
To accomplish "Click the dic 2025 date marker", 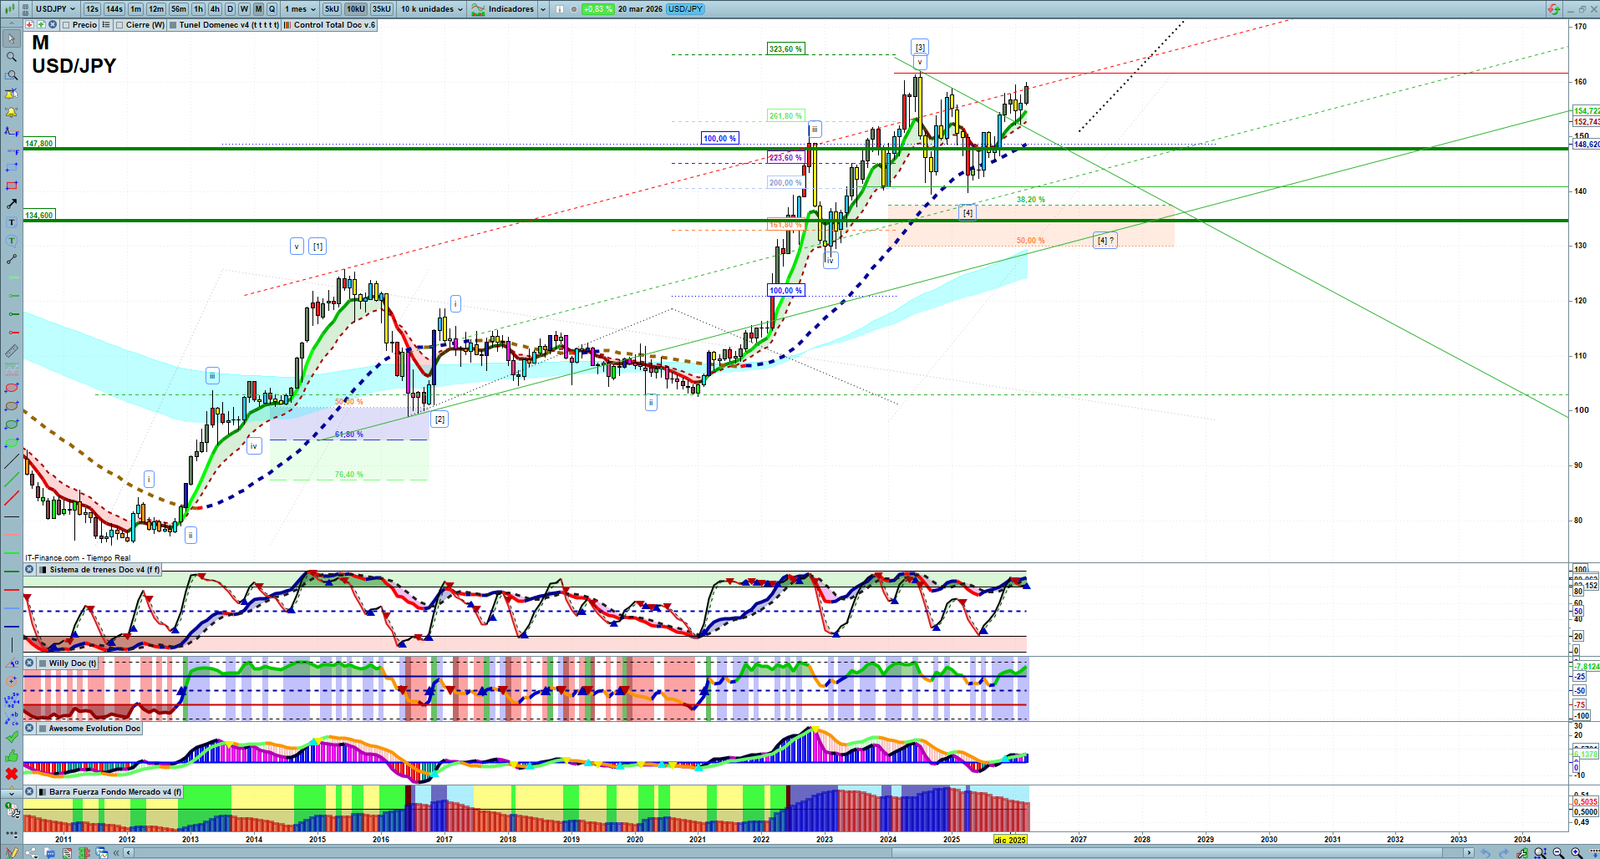I will [x=1010, y=840].
